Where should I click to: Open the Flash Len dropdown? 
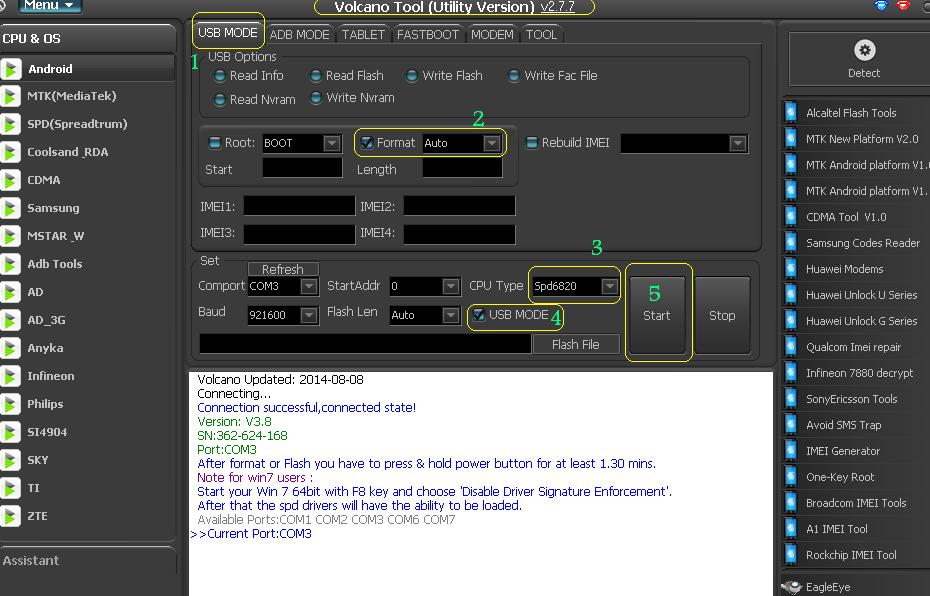(x=451, y=315)
